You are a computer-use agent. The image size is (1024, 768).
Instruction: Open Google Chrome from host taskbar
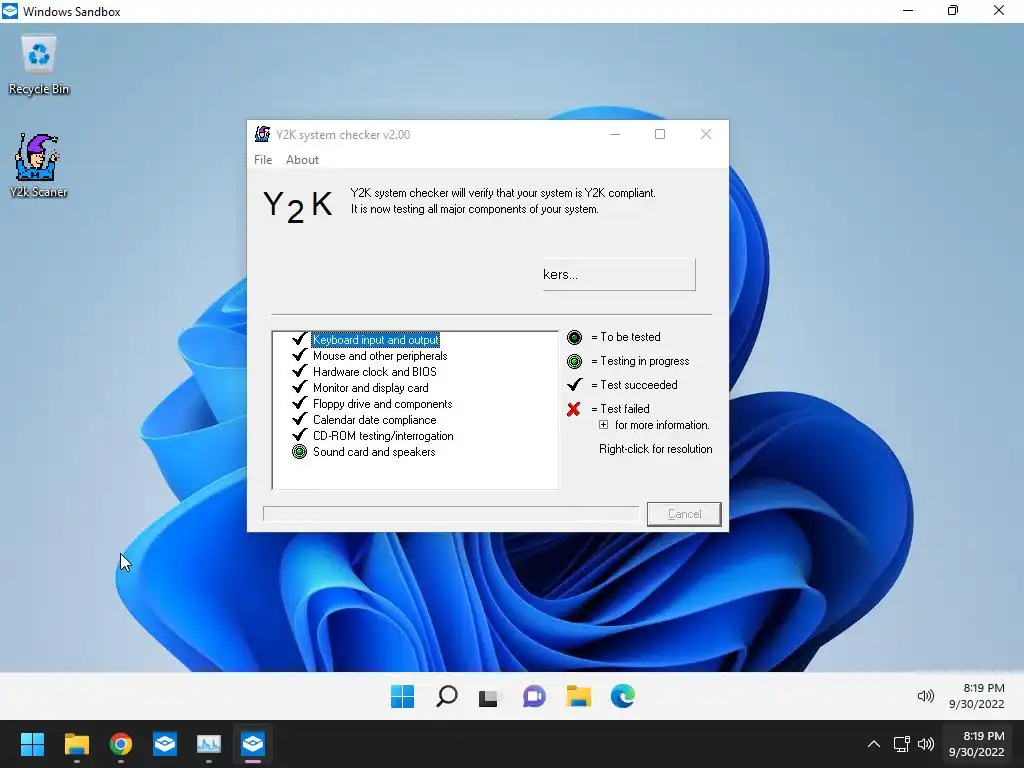(x=121, y=744)
